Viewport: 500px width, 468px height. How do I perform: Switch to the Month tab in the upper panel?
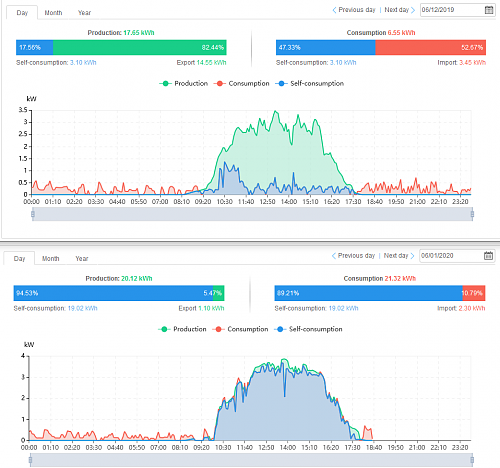53,13
